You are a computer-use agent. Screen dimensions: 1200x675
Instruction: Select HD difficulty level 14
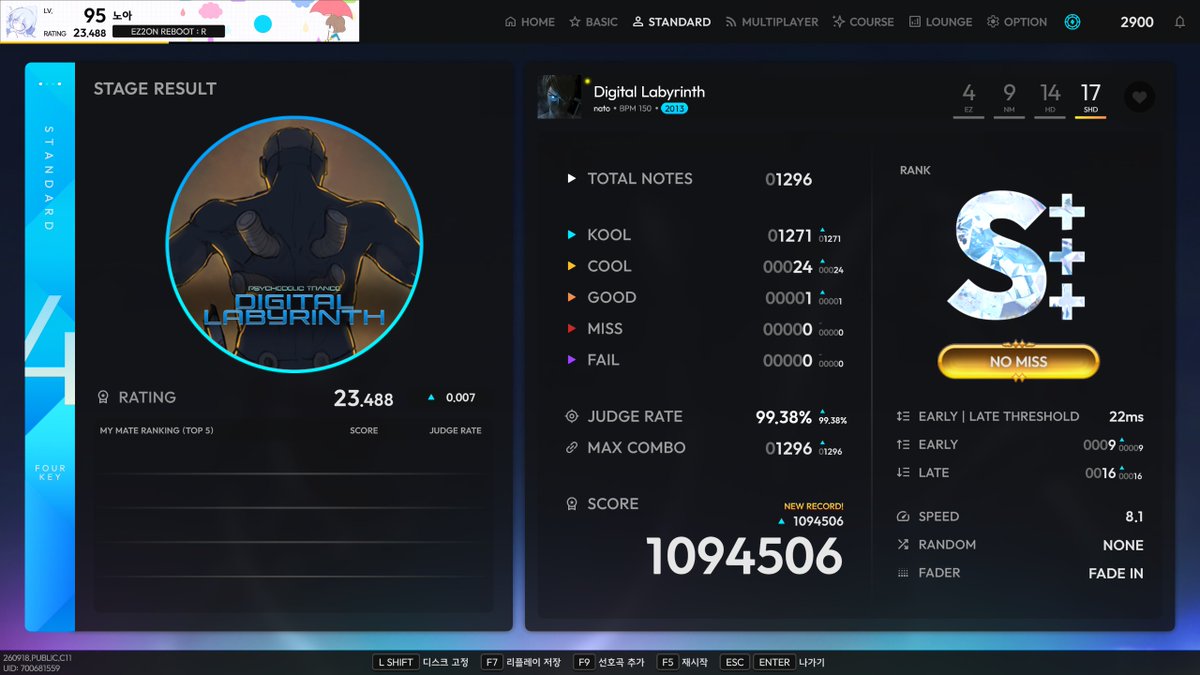point(1050,100)
